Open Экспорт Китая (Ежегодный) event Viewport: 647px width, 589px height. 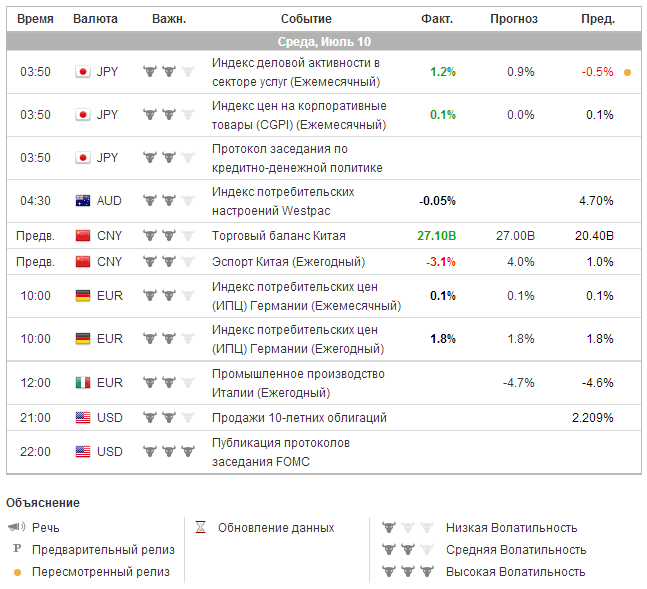click(x=288, y=262)
